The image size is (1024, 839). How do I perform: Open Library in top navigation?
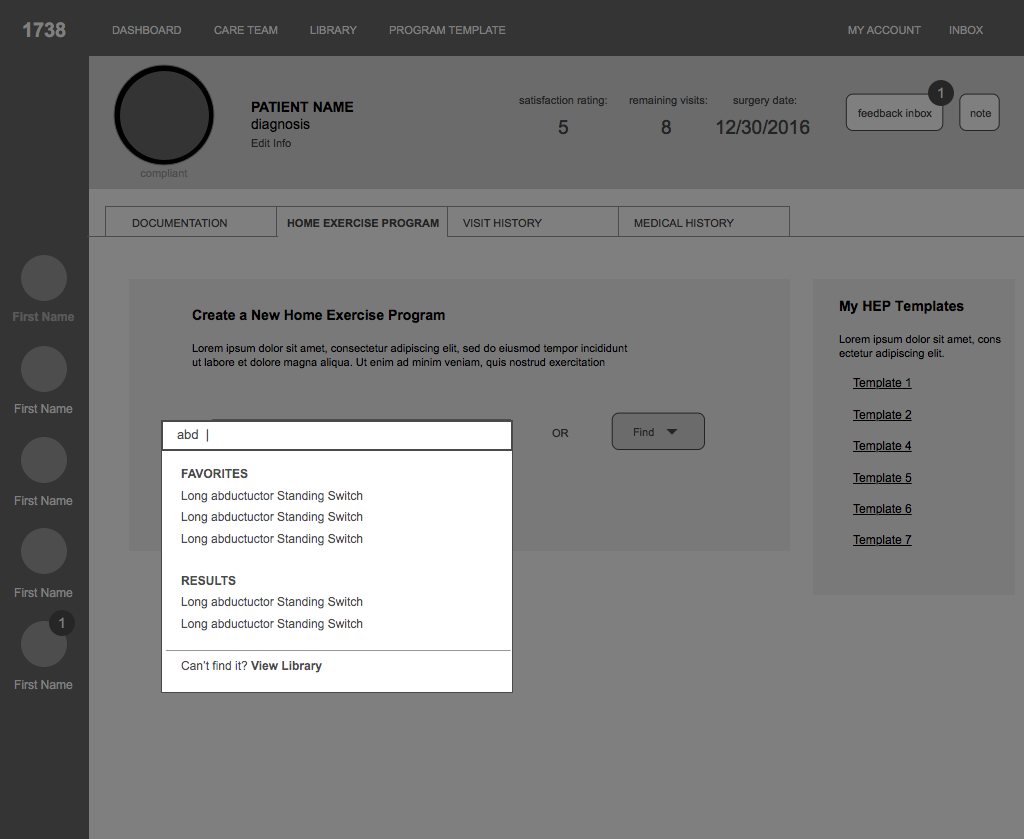(333, 30)
